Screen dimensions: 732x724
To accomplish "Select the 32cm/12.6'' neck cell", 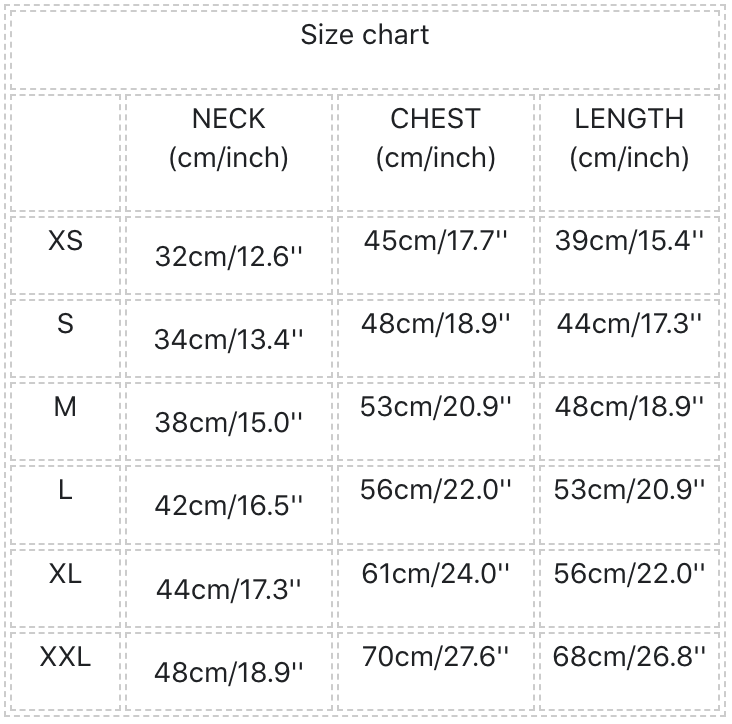I will [x=229, y=257].
